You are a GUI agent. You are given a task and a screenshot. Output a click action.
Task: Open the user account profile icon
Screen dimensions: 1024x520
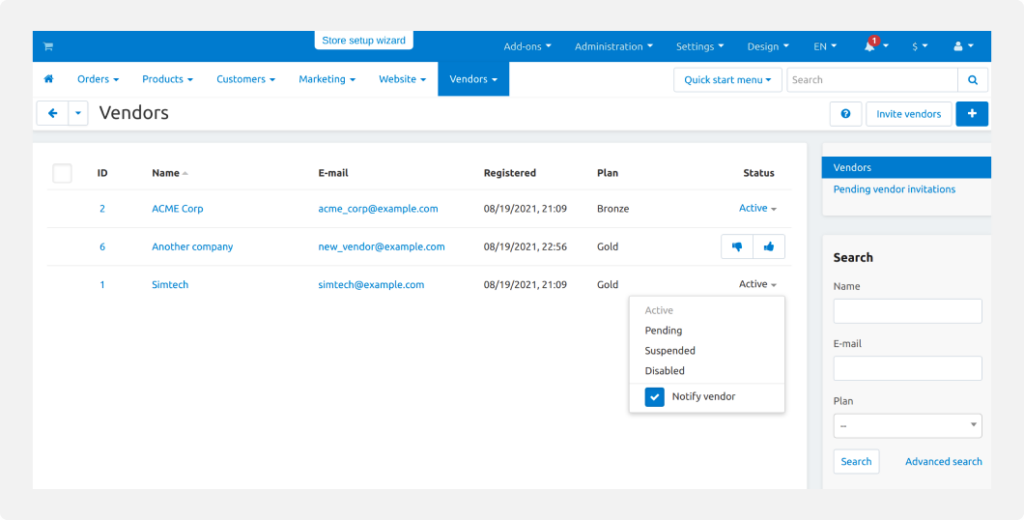962,46
